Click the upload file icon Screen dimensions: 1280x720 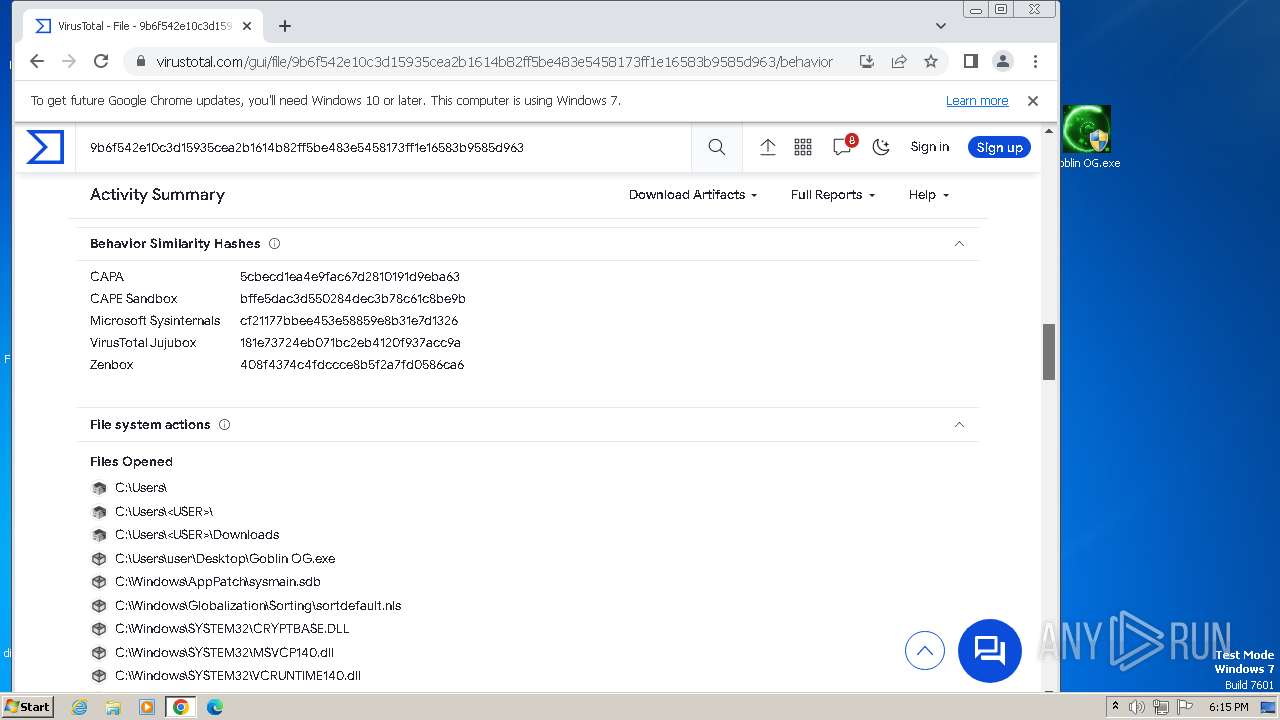tap(768, 147)
